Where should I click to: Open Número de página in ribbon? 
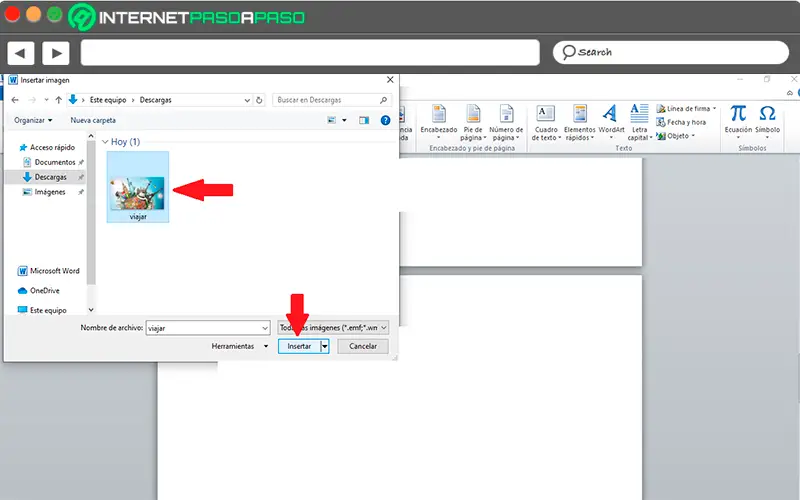[506, 122]
